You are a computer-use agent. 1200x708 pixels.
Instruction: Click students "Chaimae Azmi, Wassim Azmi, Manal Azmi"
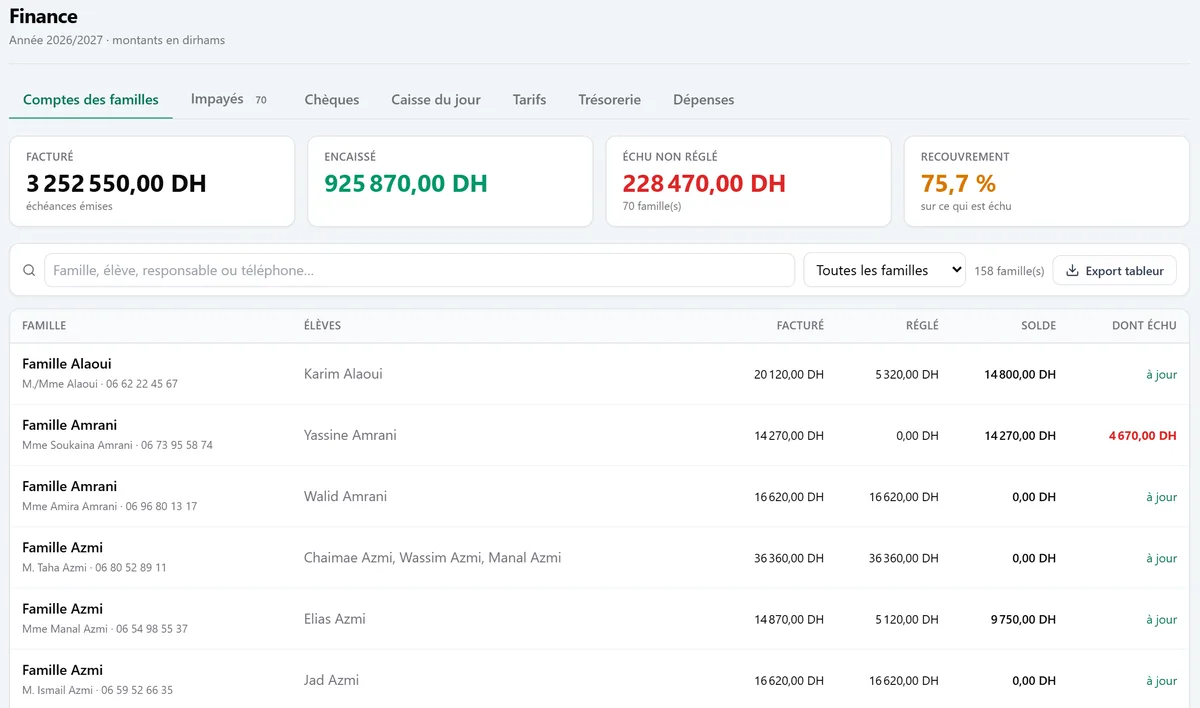tap(432, 558)
